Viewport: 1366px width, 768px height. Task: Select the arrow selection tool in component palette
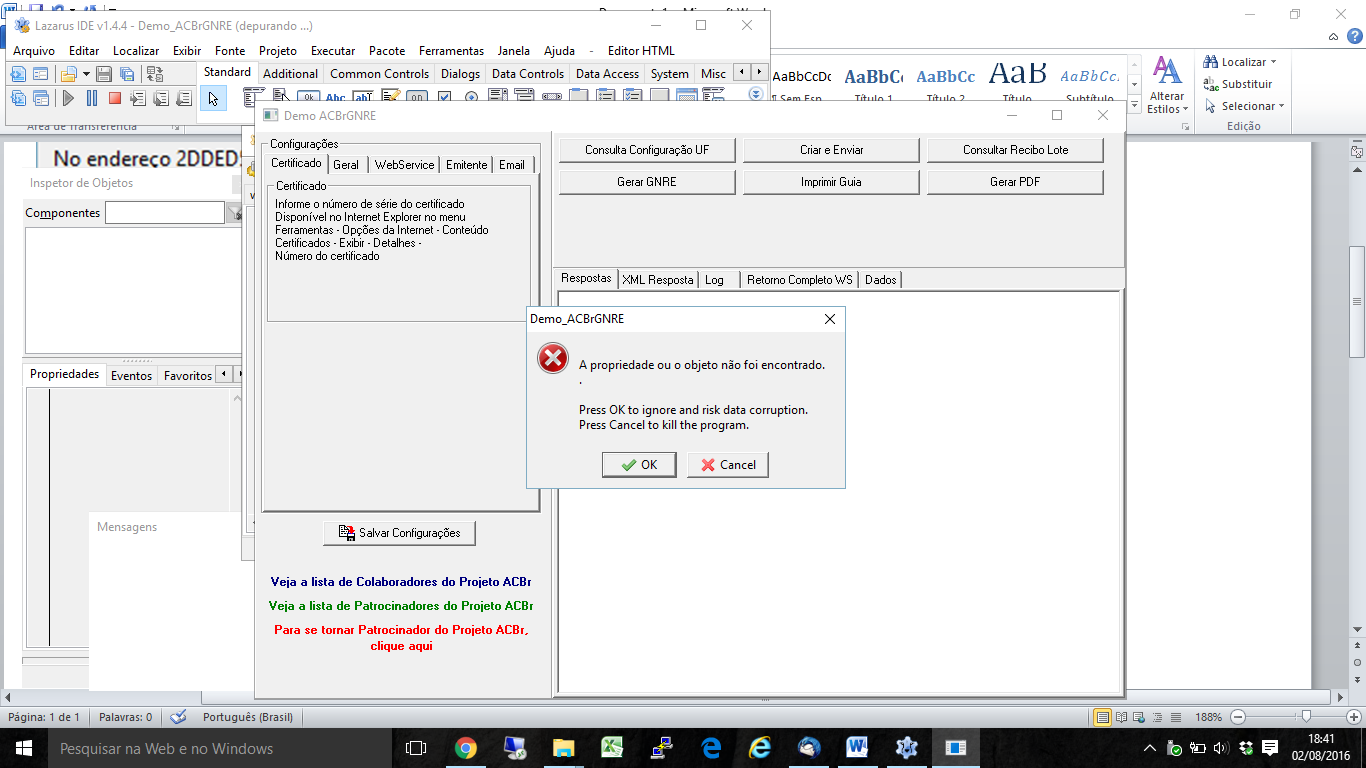tap(213, 98)
